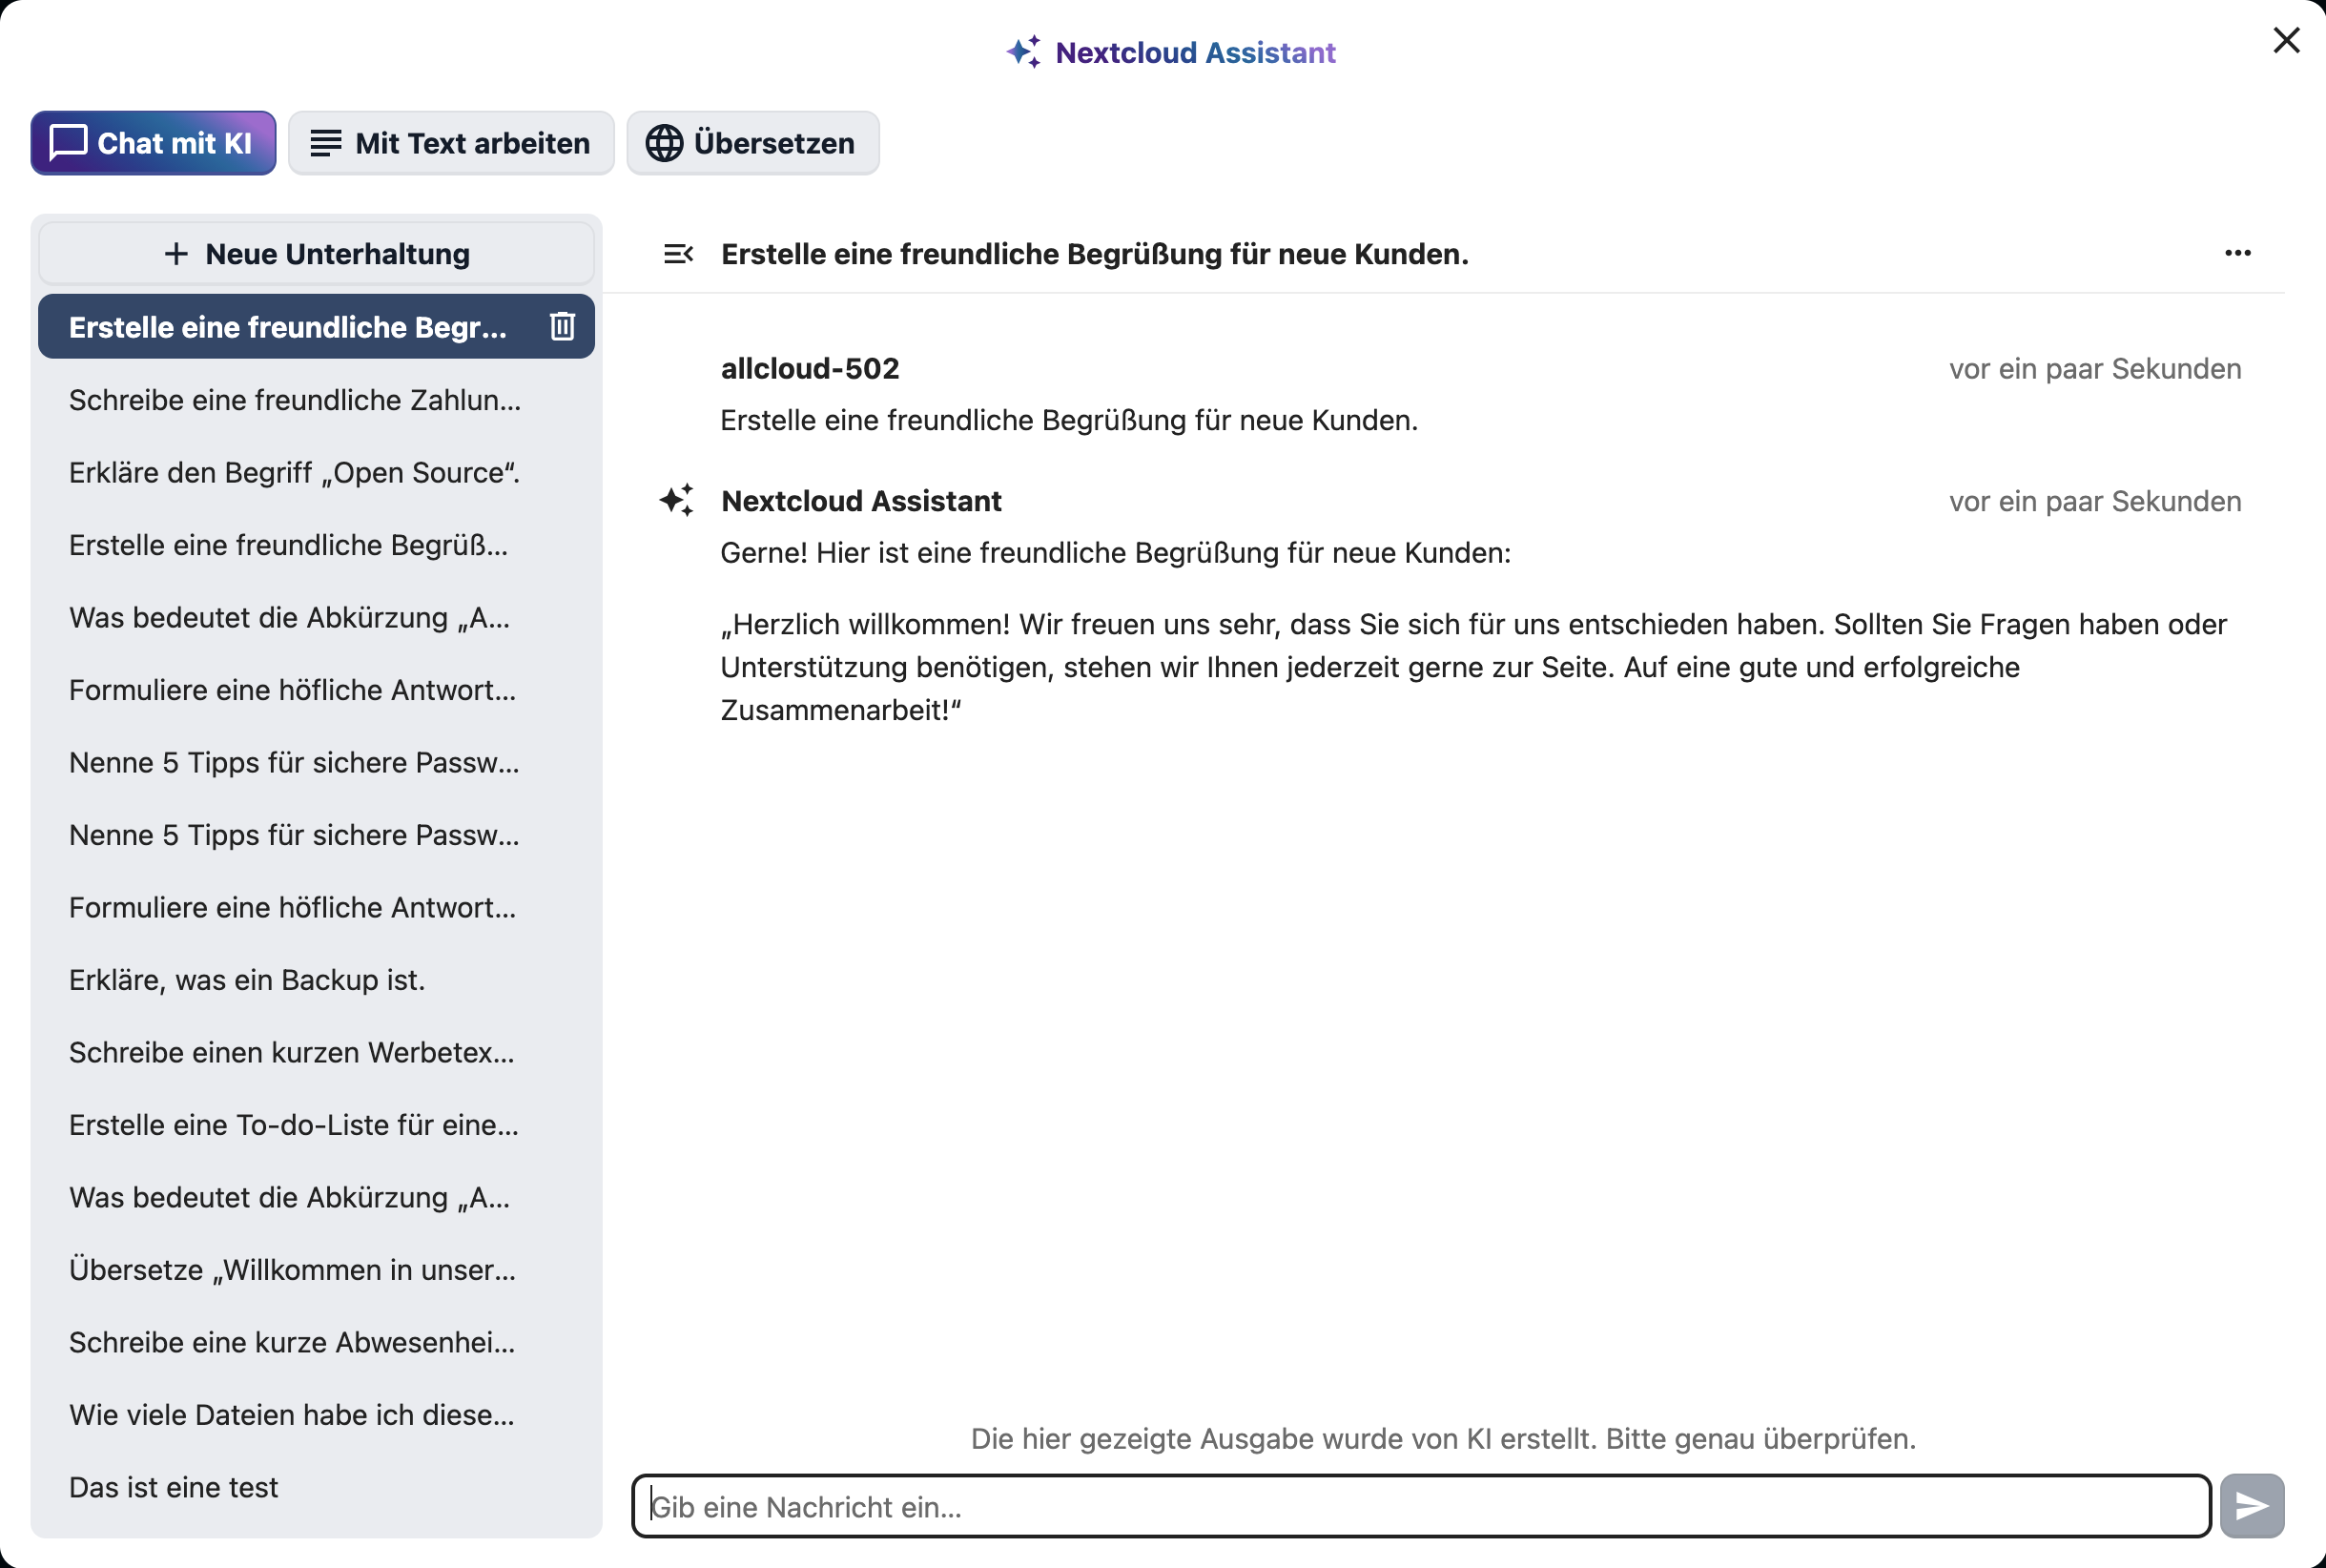Click the assistant's sparkle avatar icon

coord(677,500)
